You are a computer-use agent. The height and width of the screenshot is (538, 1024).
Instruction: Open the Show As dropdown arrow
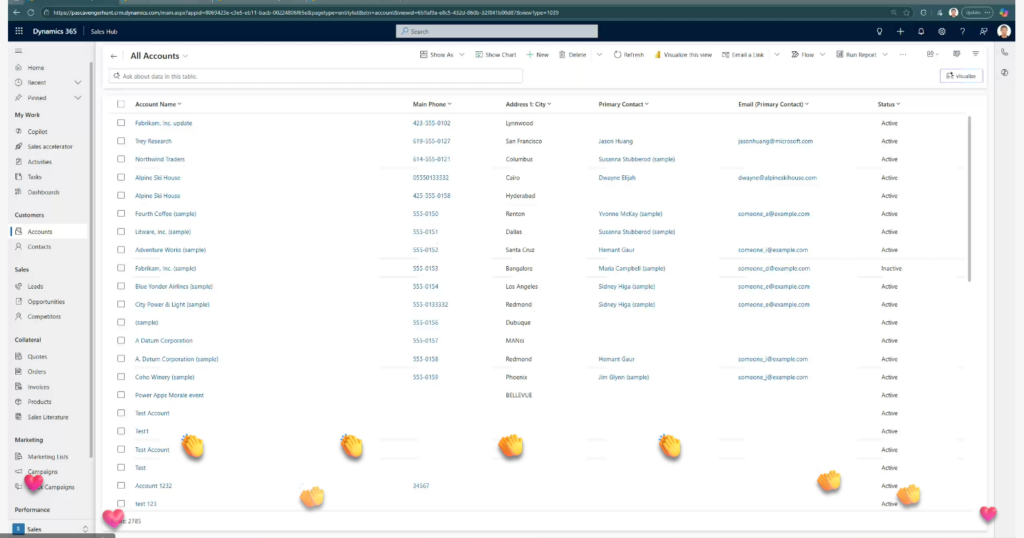(x=462, y=55)
